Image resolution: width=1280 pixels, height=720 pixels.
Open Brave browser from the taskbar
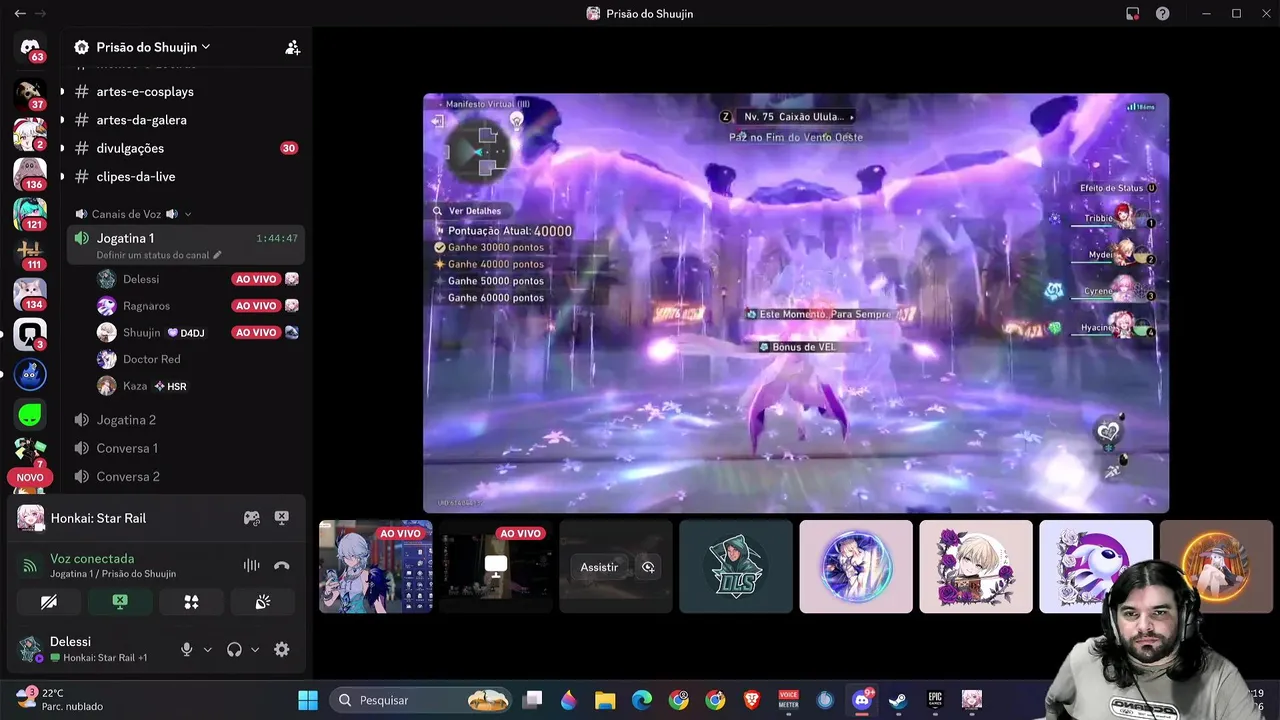point(752,700)
